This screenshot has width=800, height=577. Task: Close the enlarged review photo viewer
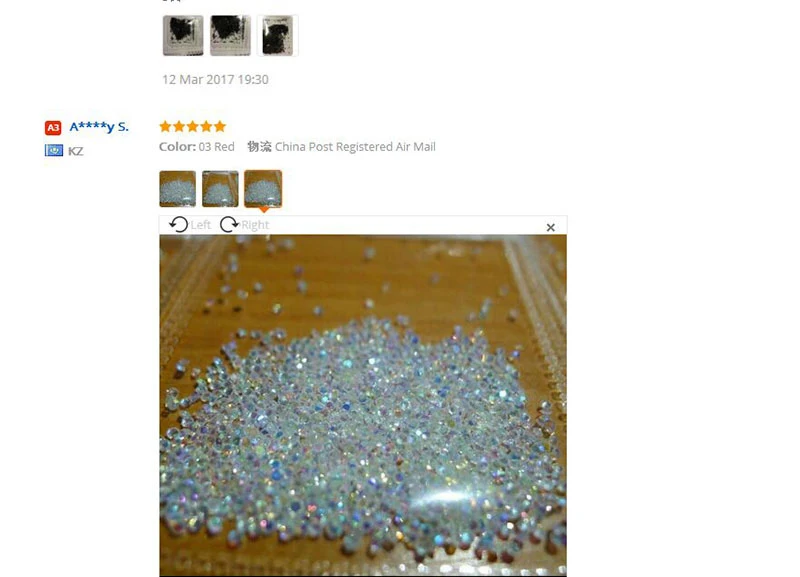551,228
